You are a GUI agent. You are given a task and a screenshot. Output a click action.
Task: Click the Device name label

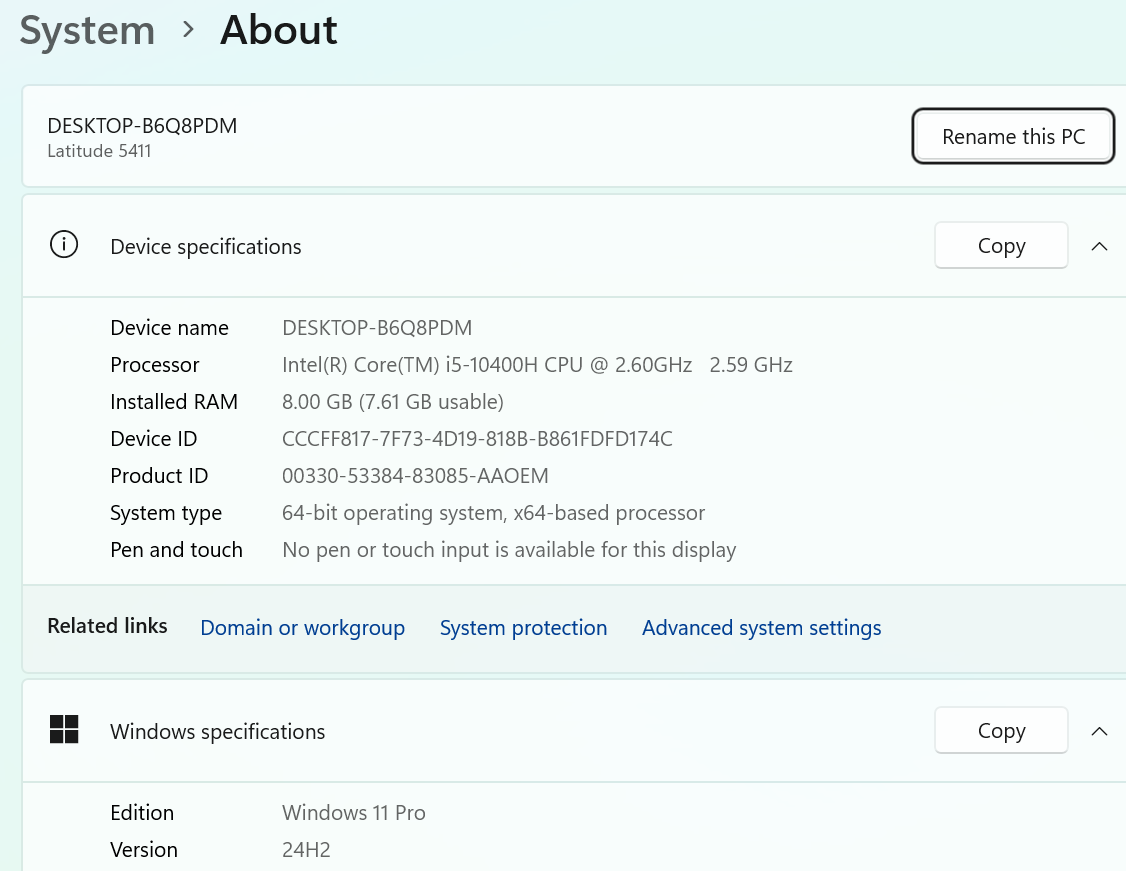point(169,328)
